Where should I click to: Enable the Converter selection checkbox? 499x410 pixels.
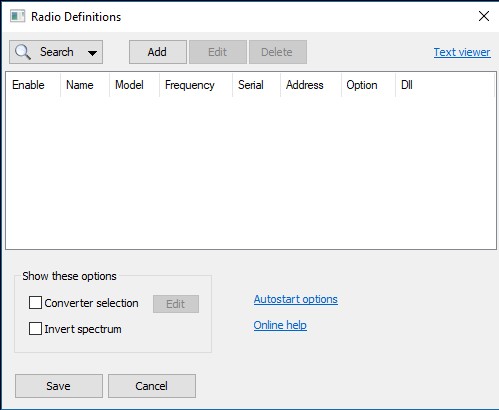pos(35,303)
